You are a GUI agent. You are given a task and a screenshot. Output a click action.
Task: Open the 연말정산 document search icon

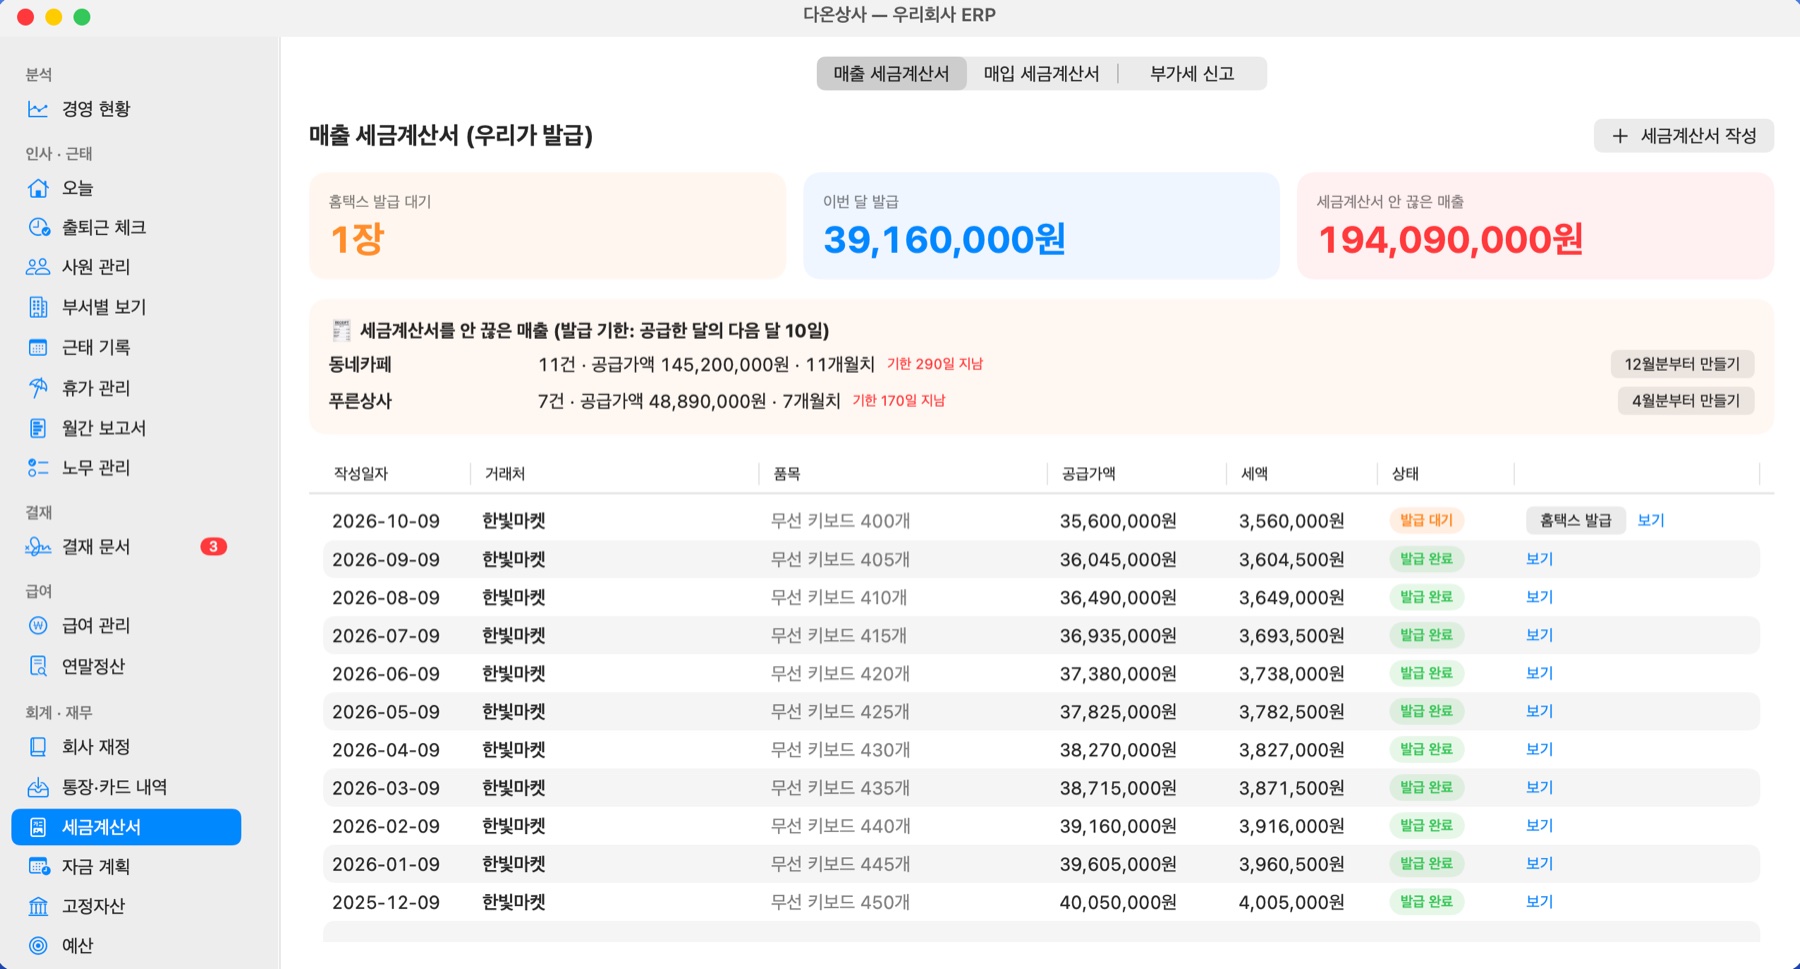pyautogui.click(x=38, y=666)
